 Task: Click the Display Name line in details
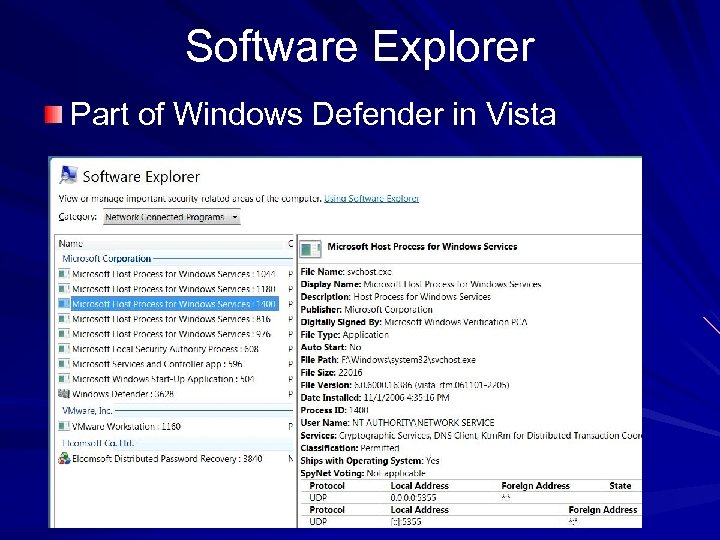421,284
